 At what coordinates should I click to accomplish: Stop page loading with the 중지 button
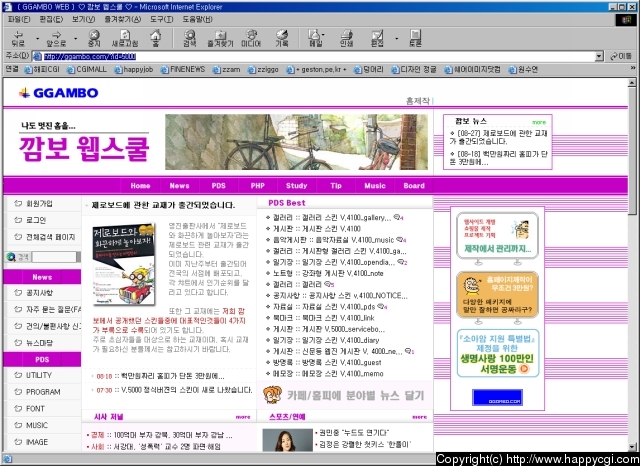(94, 38)
